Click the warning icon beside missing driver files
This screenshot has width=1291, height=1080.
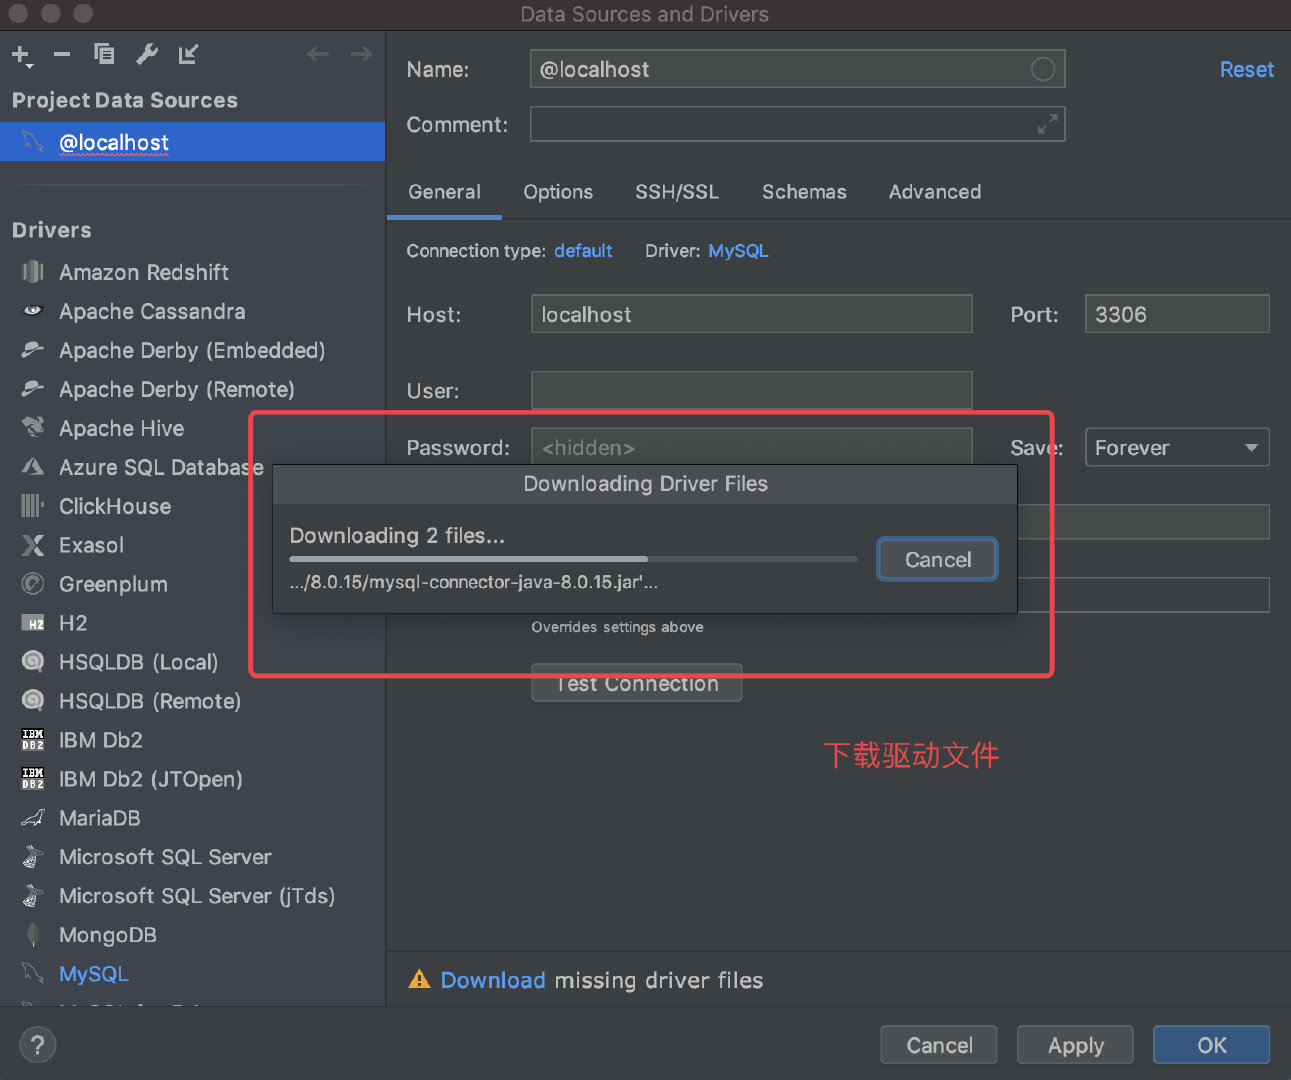[x=419, y=980]
